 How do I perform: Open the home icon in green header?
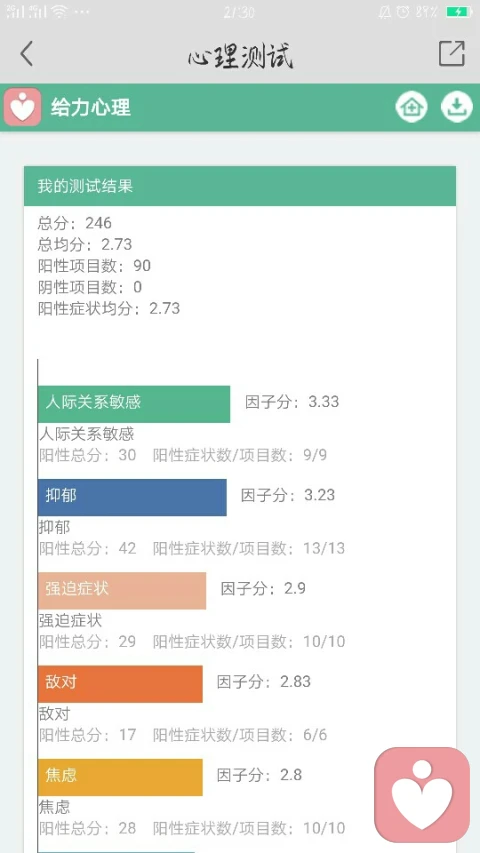pyautogui.click(x=411, y=107)
